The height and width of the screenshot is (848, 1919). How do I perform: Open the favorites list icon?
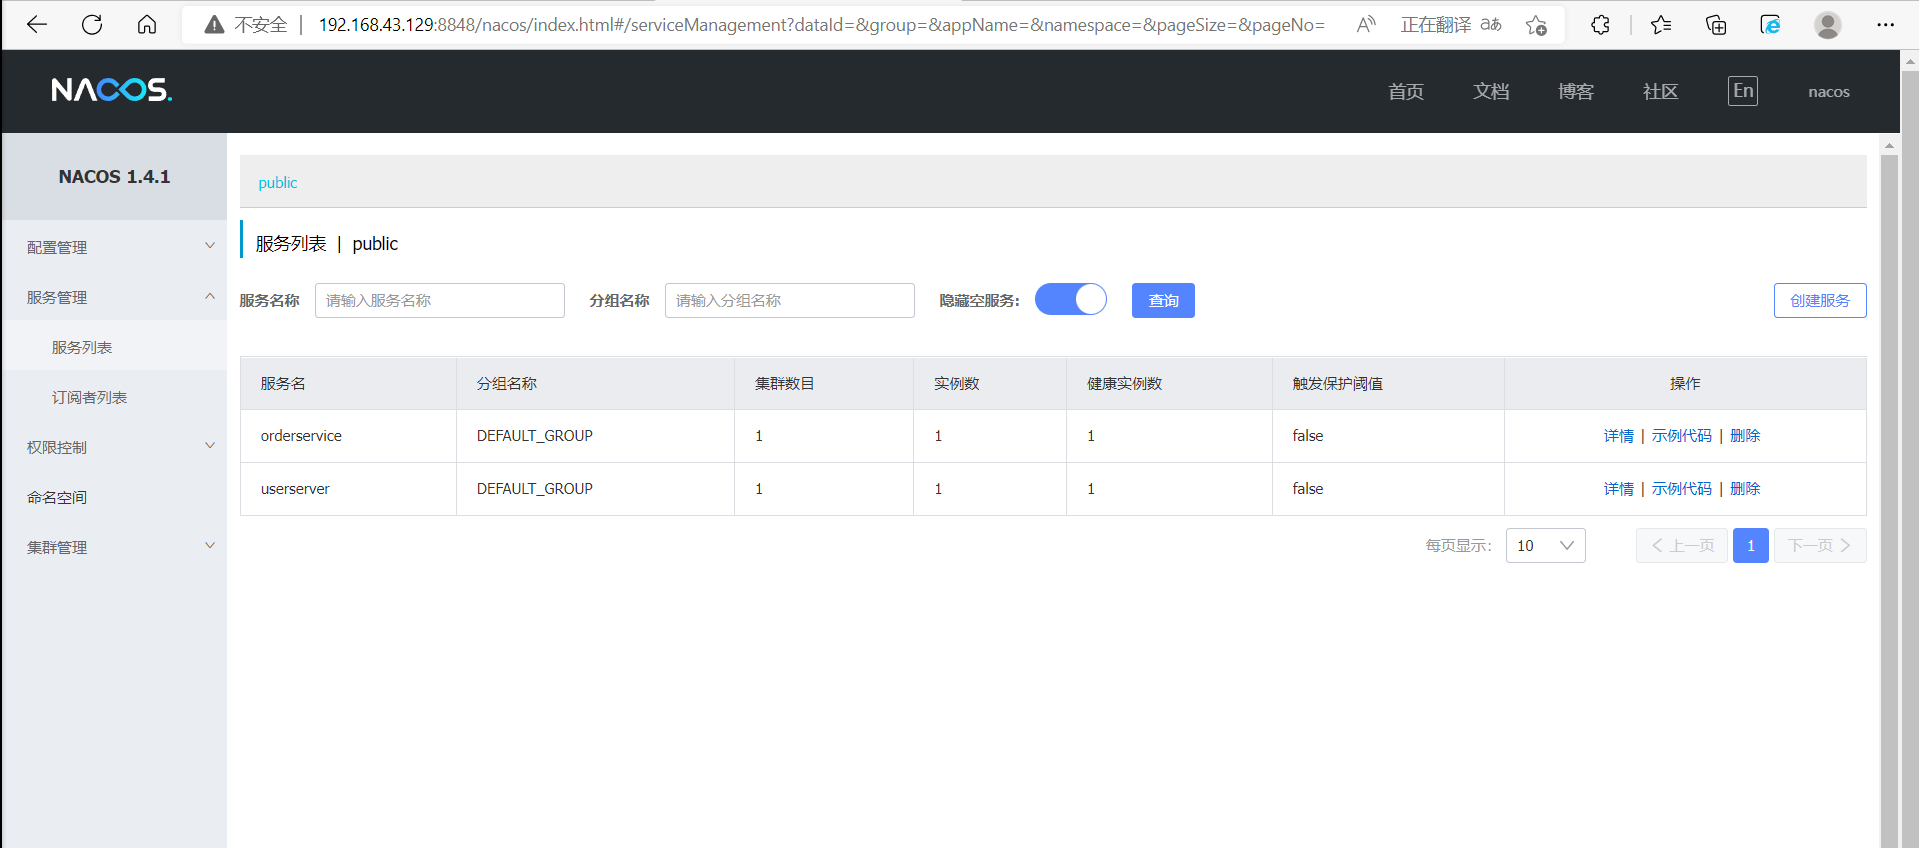[x=1661, y=24]
